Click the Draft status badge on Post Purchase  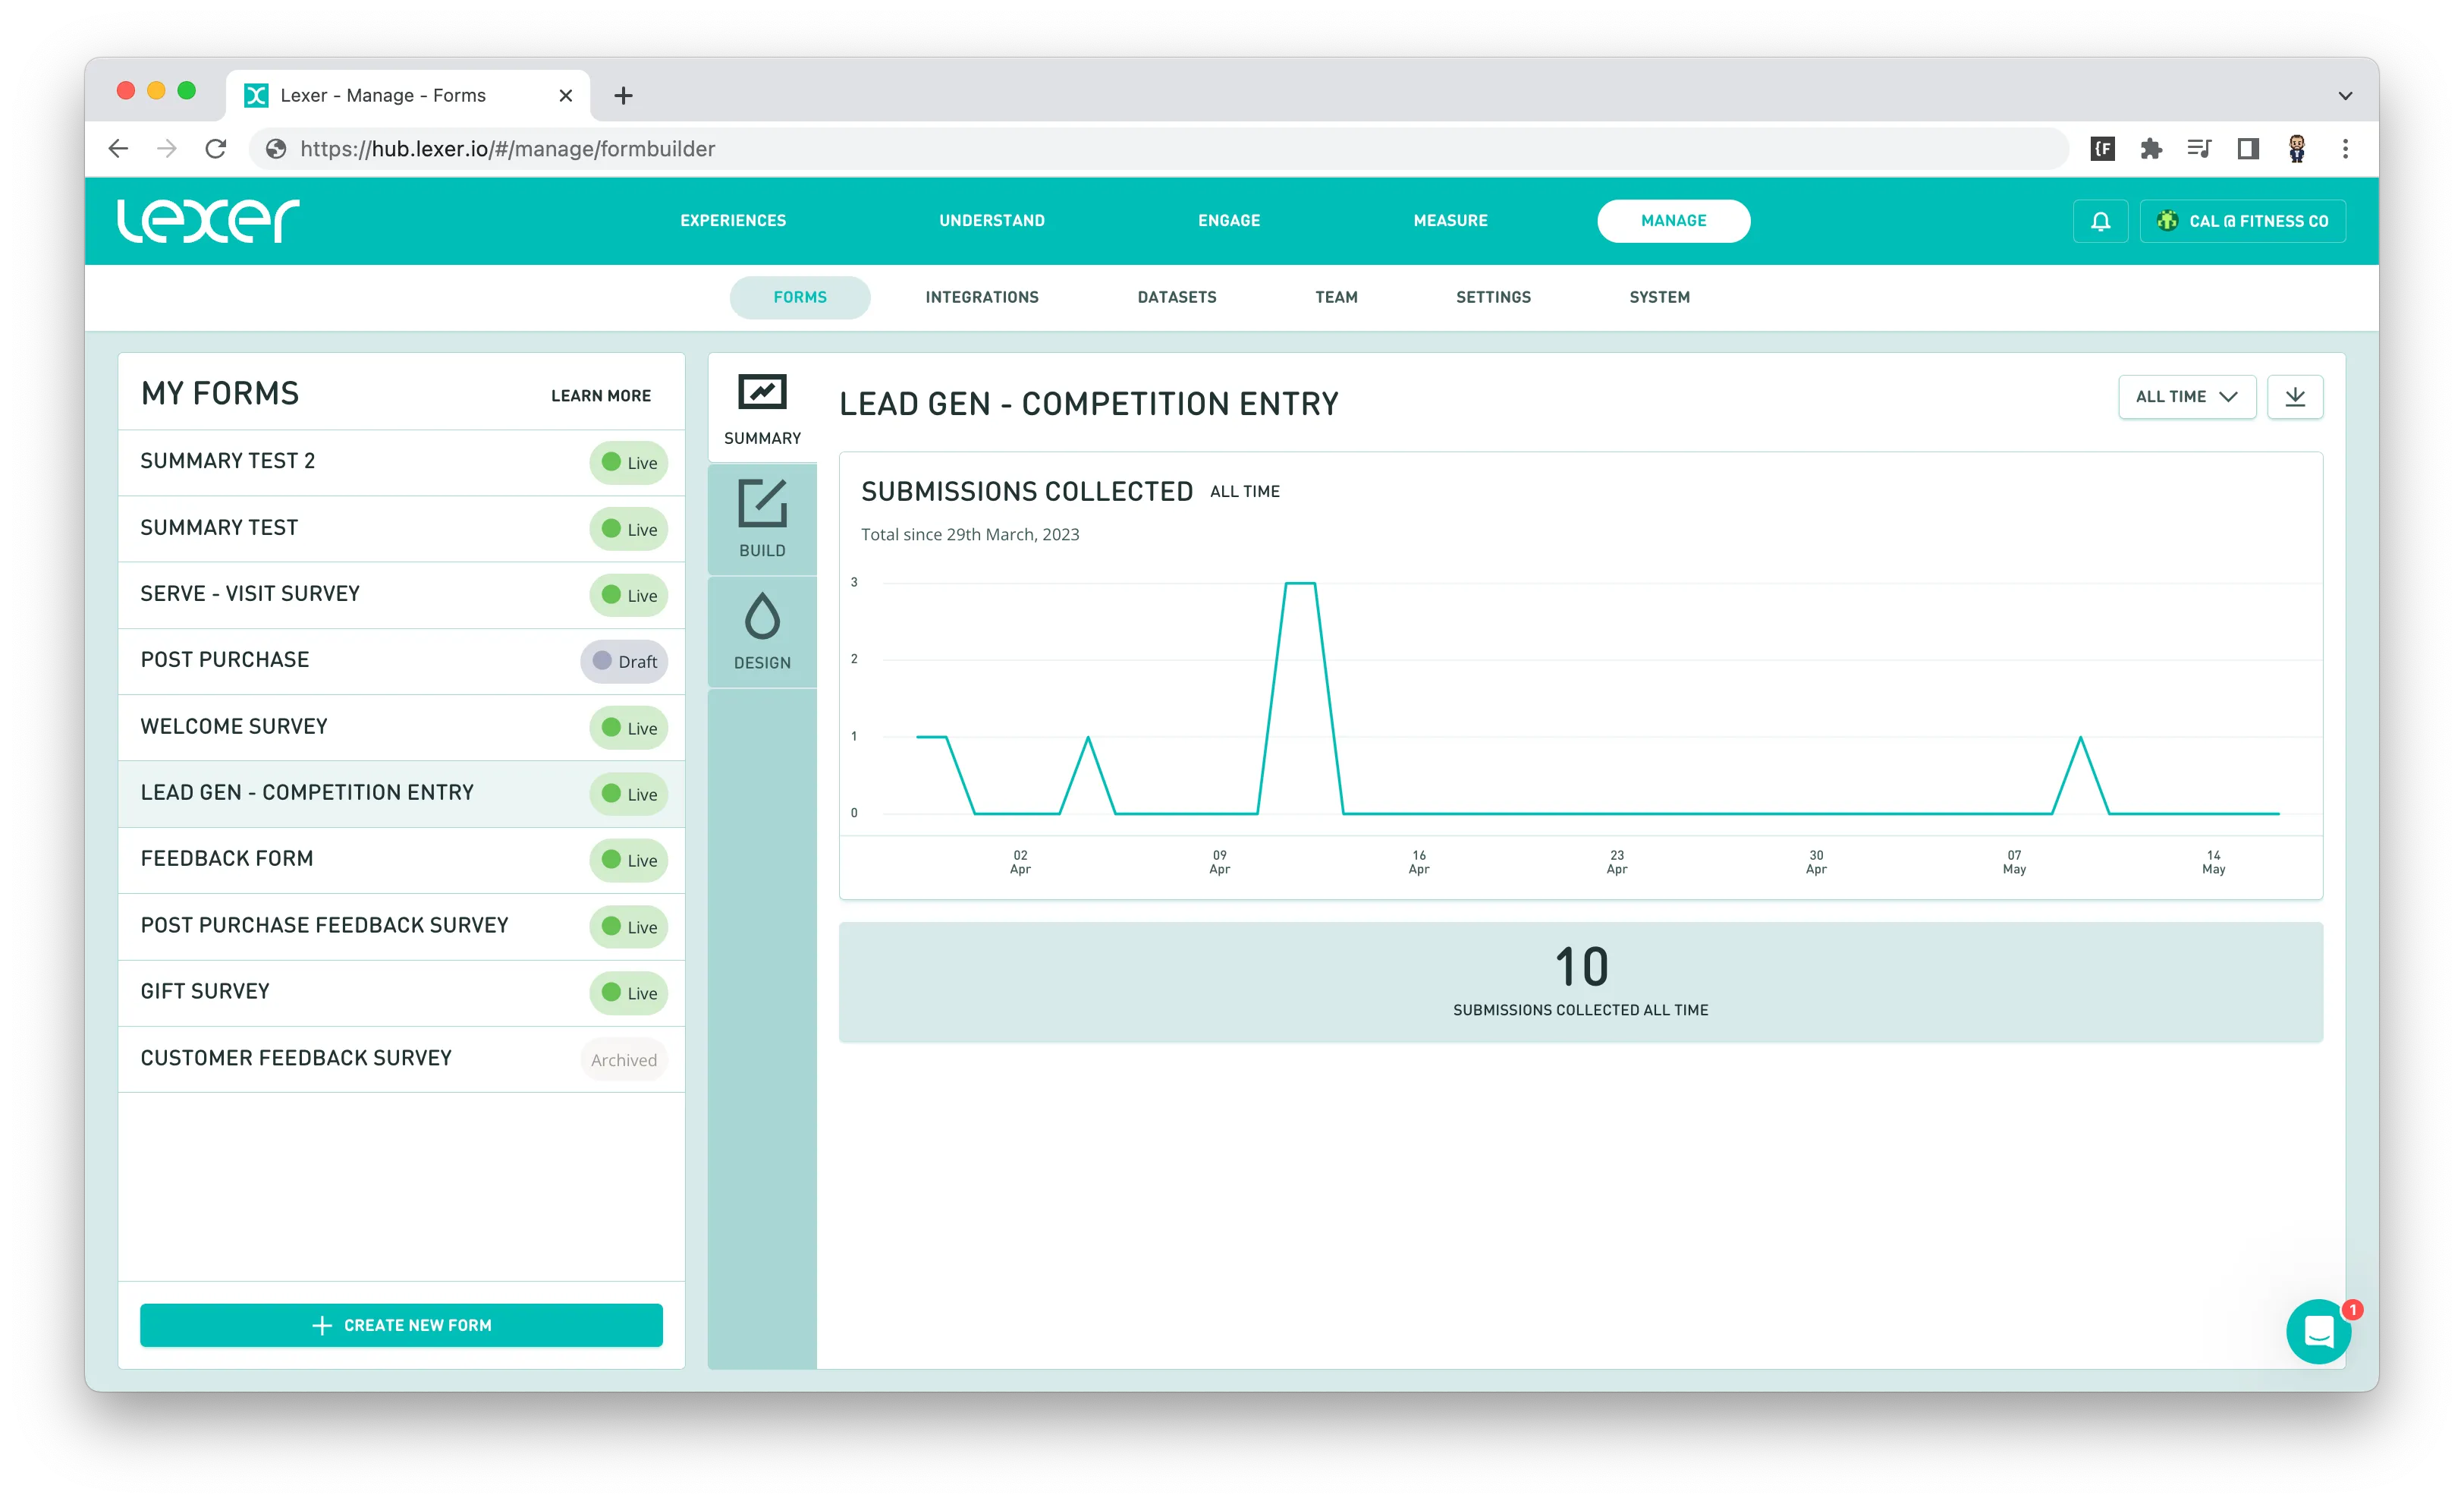pos(624,661)
